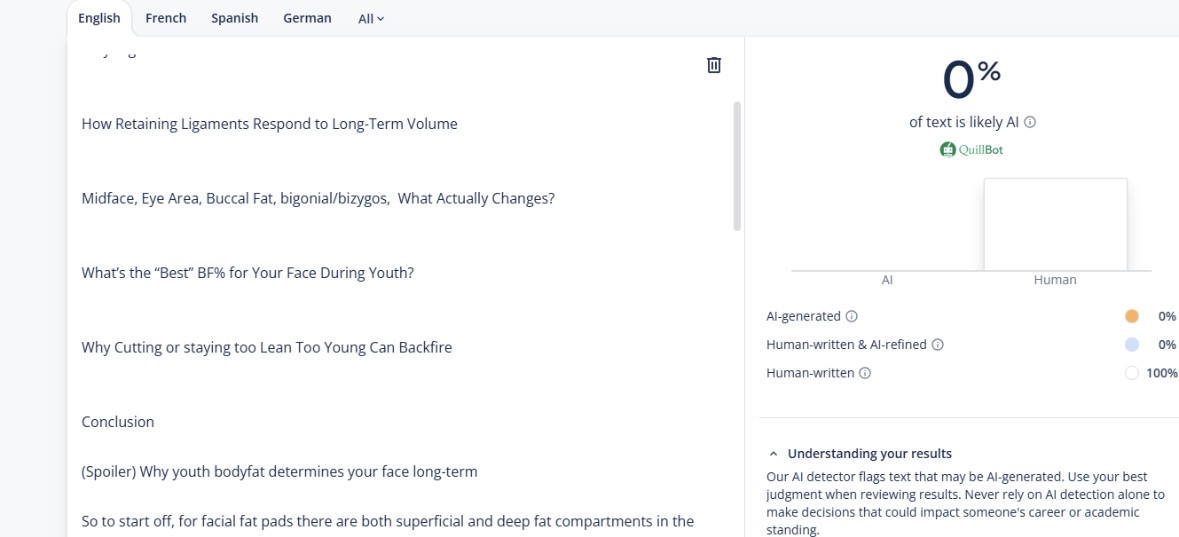Switch to the French tab
Viewport: 1179px width, 537px height.
click(166, 18)
